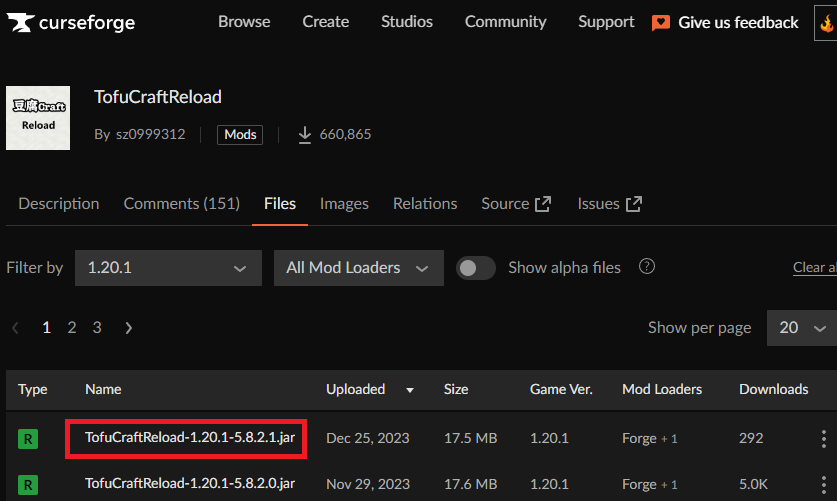Jump to page 3 of files

[97, 327]
